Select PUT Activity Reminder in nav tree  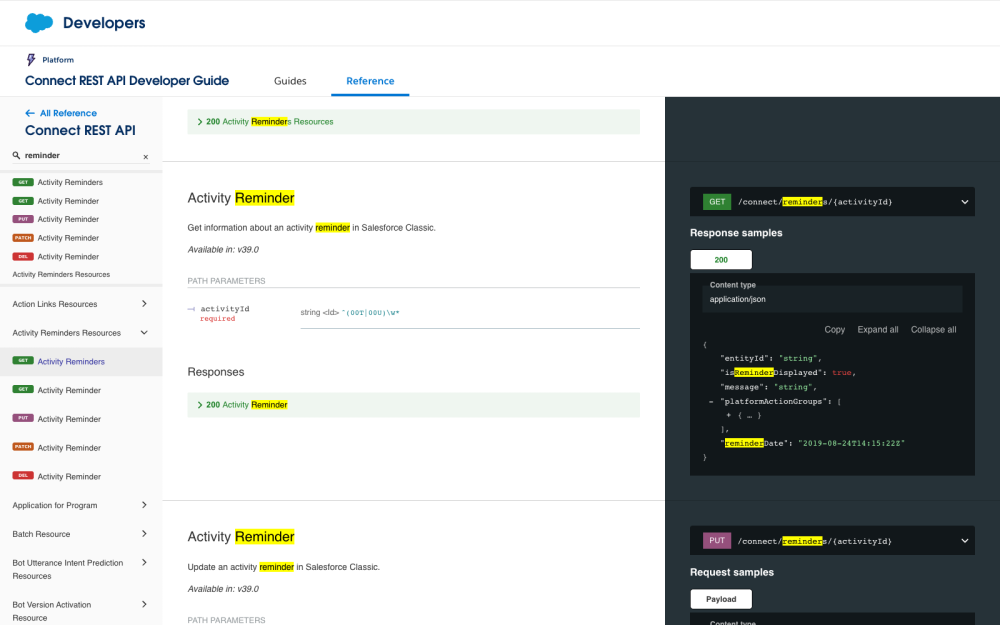tap(80, 419)
